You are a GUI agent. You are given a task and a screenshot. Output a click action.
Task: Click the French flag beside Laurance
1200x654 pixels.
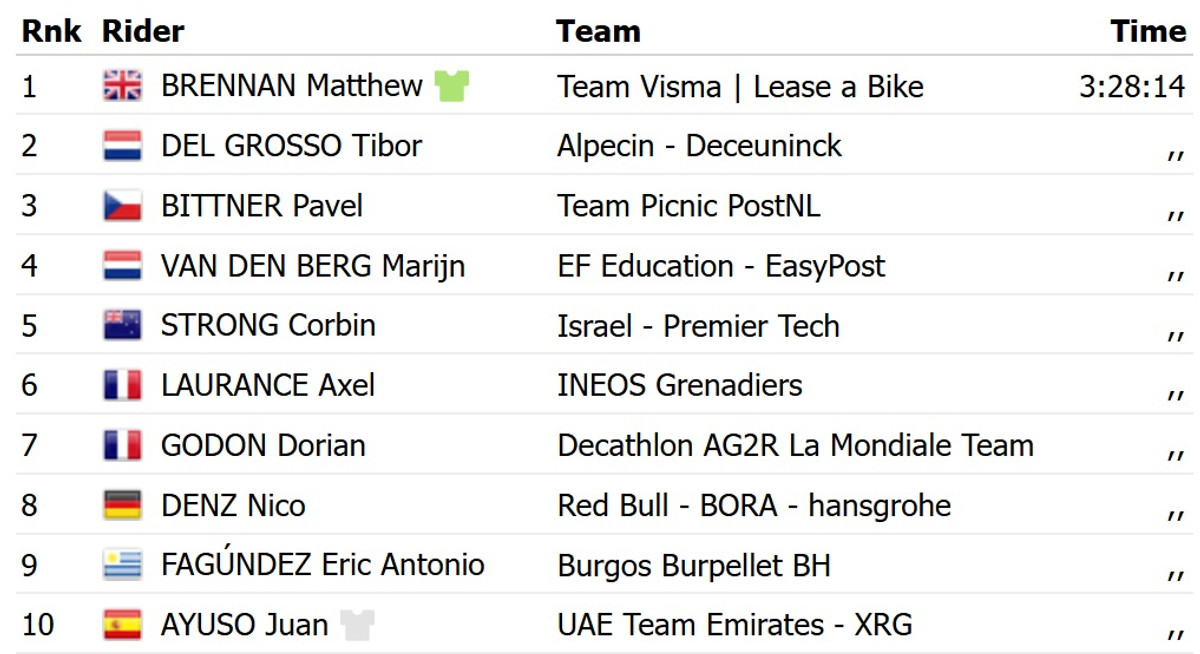[123, 386]
